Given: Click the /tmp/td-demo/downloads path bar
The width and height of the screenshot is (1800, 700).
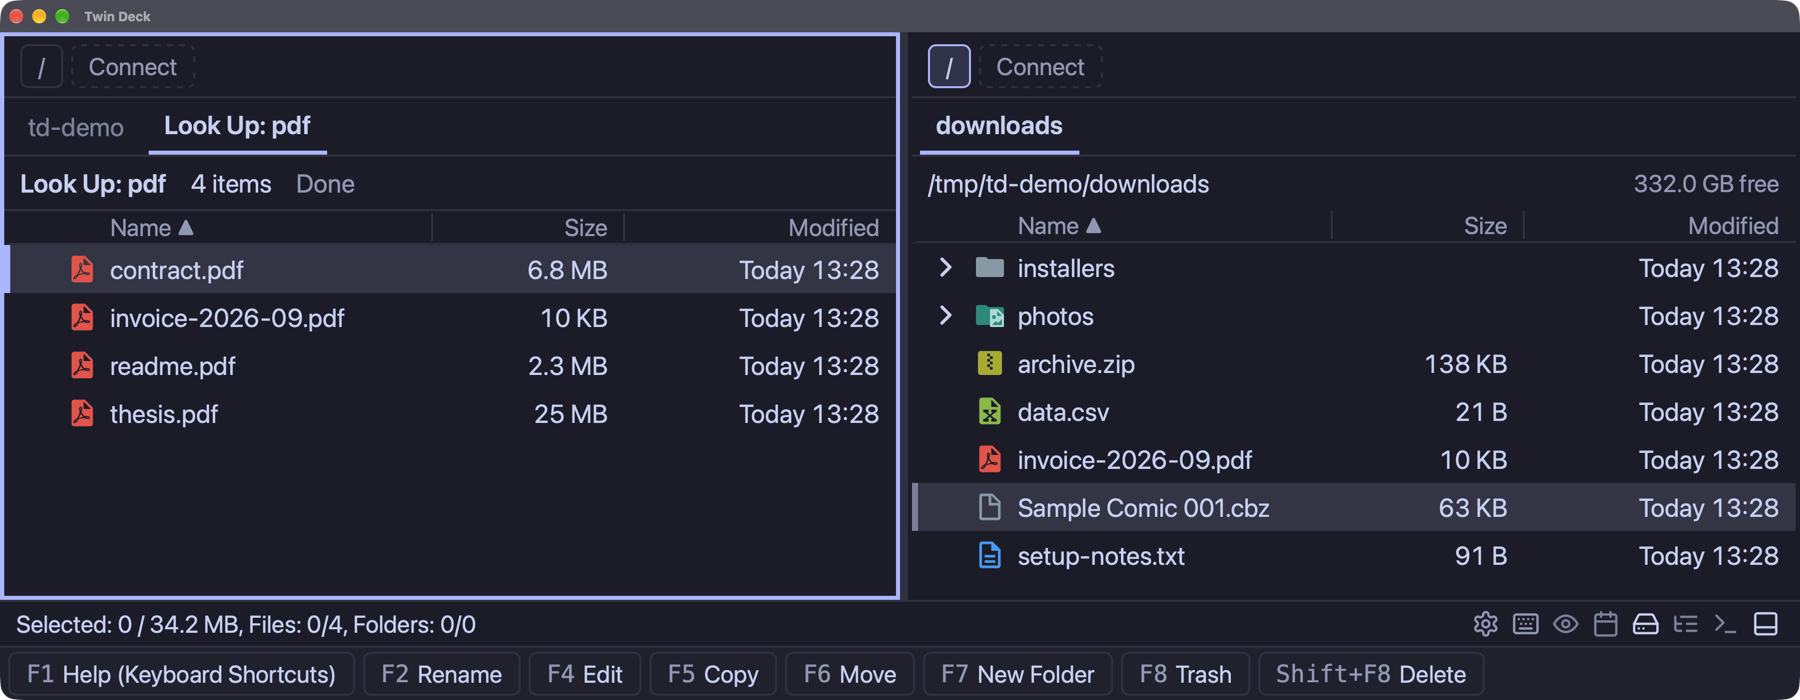Looking at the screenshot, I should (1068, 184).
